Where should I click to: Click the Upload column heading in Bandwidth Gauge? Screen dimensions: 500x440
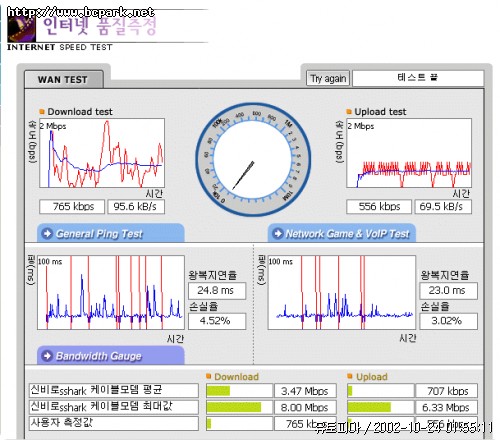pos(372,377)
